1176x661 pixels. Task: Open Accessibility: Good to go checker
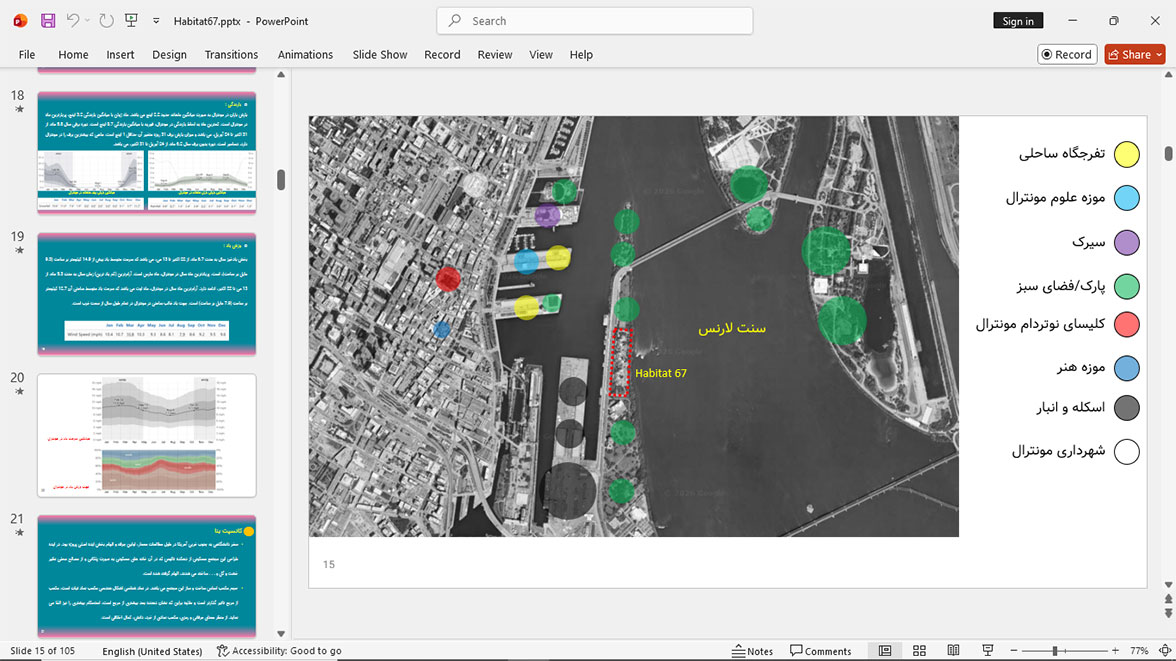coord(279,650)
